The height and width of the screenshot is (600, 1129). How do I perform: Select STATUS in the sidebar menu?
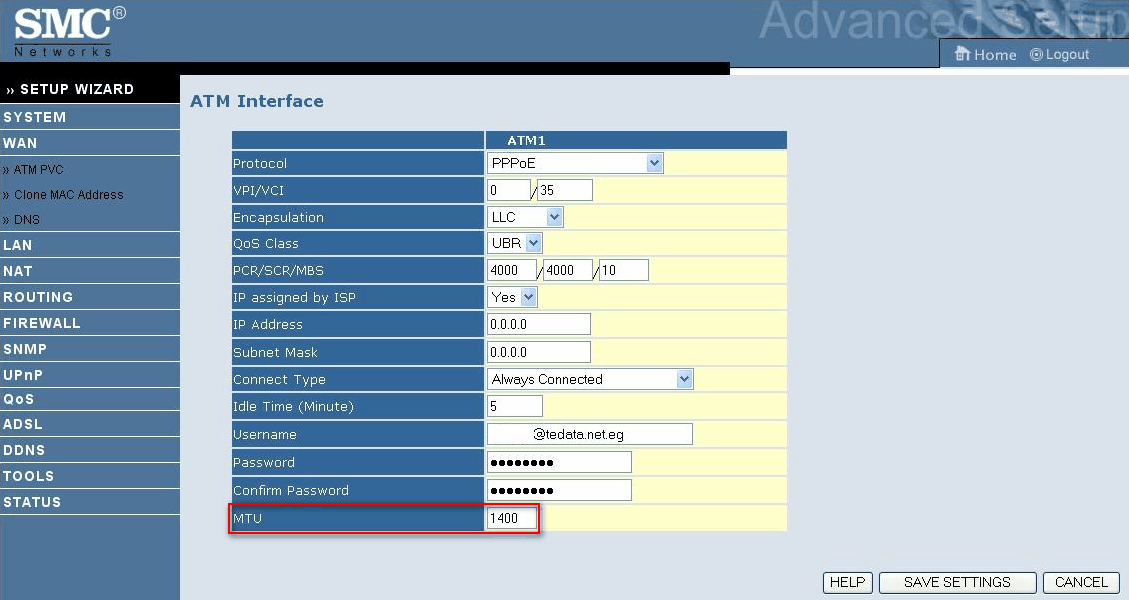[x=32, y=502]
